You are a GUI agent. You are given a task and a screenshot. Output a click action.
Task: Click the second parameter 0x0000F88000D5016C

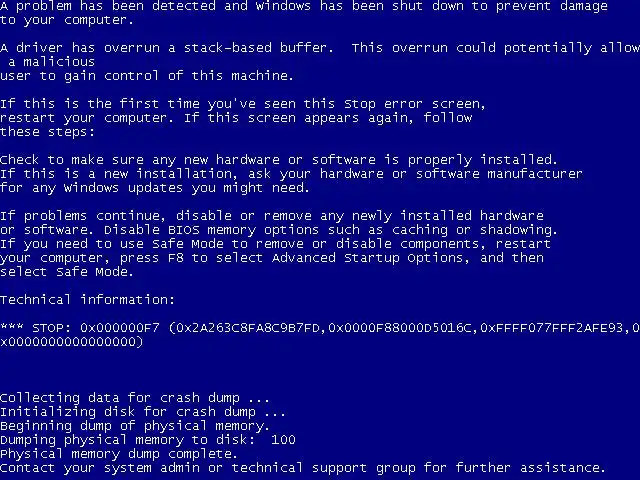pos(400,328)
